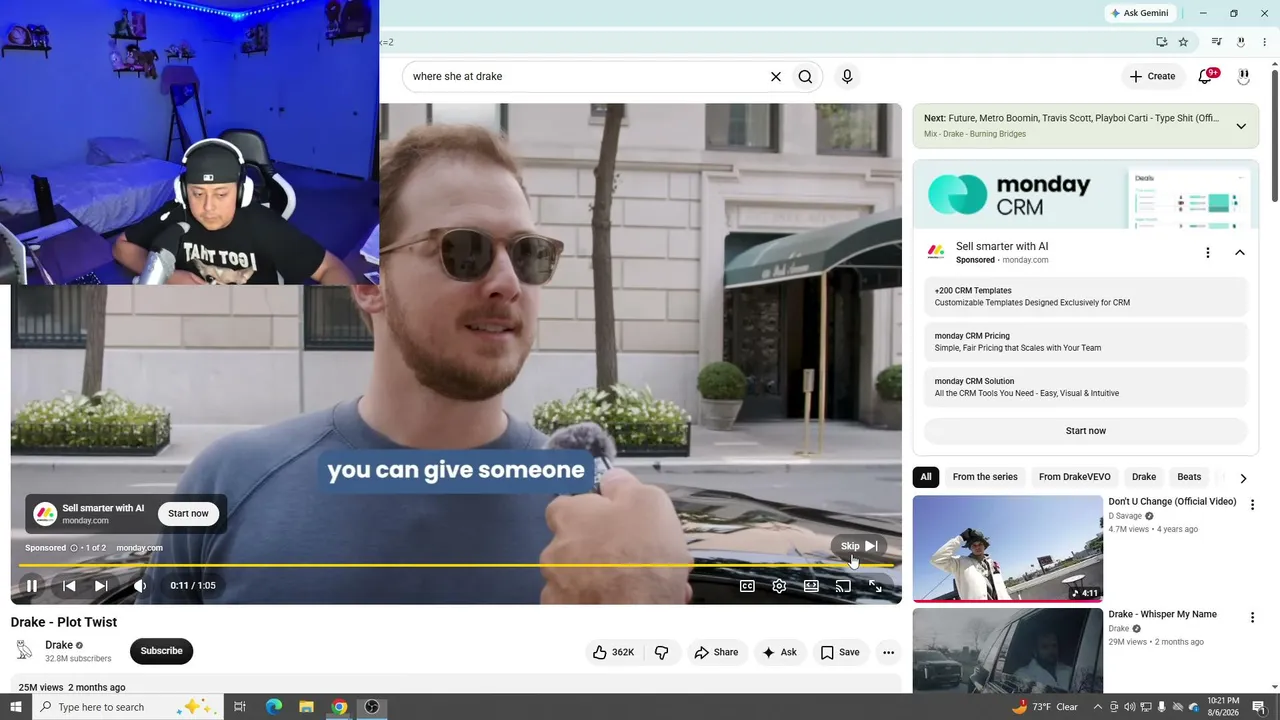The width and height of the screenshot is (1280, 720).
Task: Open monday.com link in ad overlay
Action: (139, 548)
